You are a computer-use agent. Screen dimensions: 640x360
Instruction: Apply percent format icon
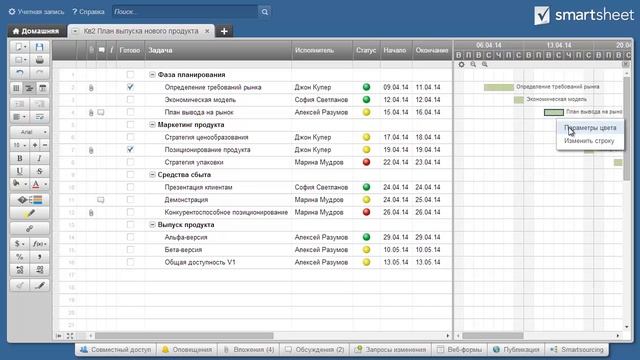coord(19,257)
